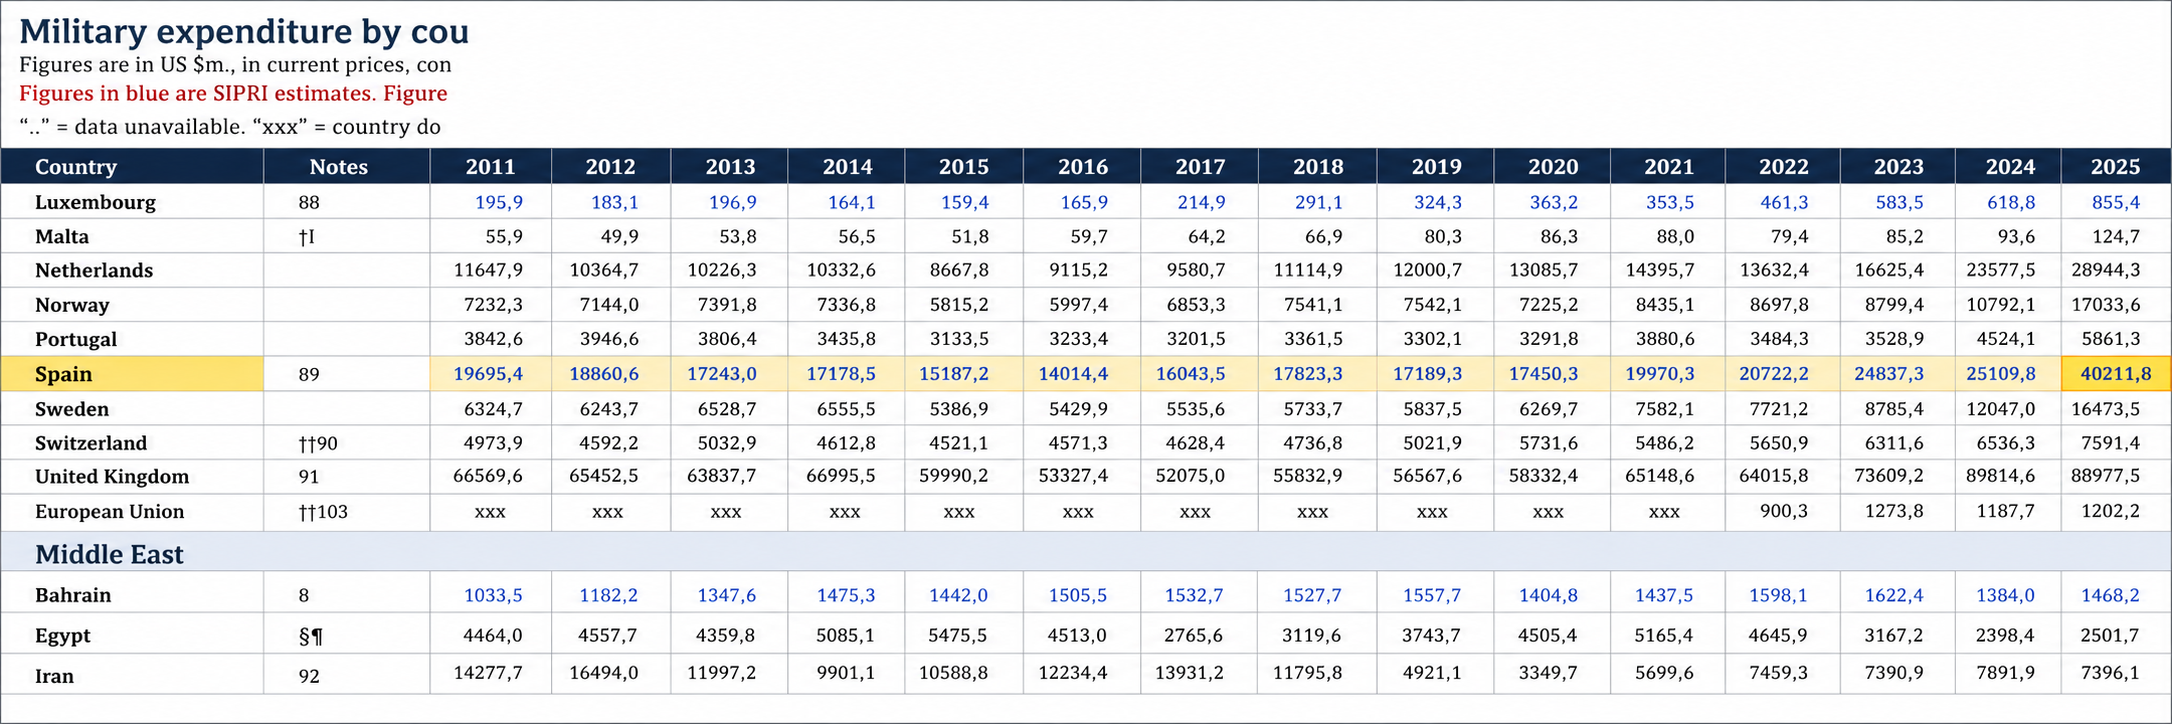Viewport: 2172px width, 724px height.
Task: Click the Notes column header
Action: 338,167
